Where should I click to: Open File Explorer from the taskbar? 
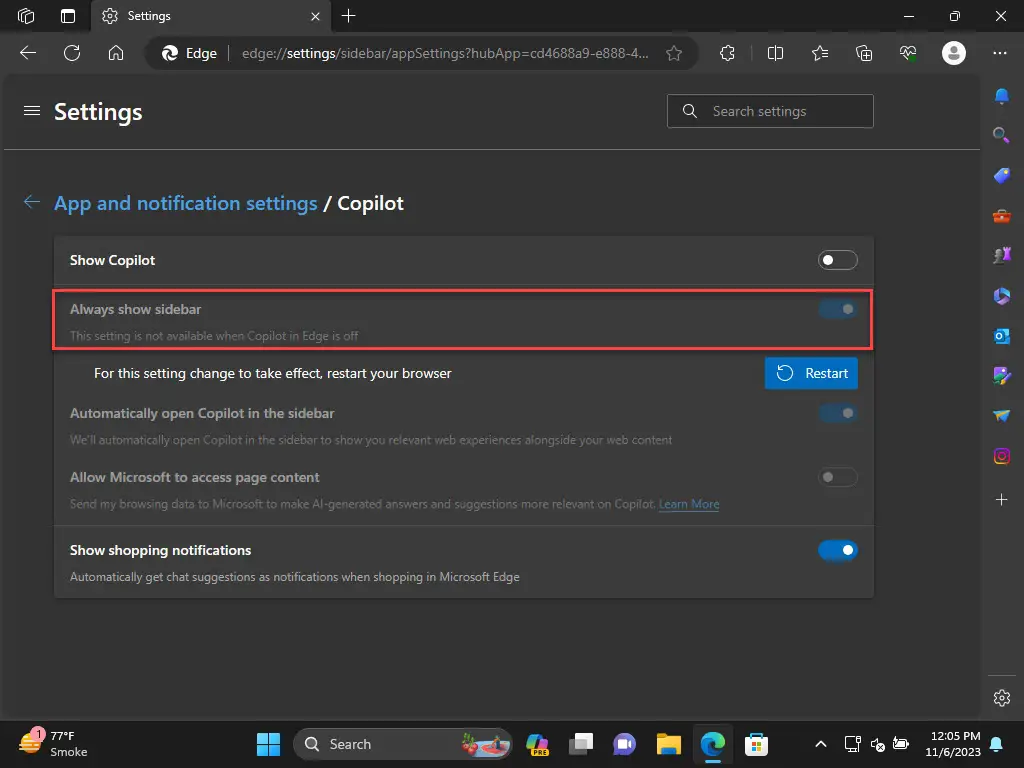tap(668, 744)
